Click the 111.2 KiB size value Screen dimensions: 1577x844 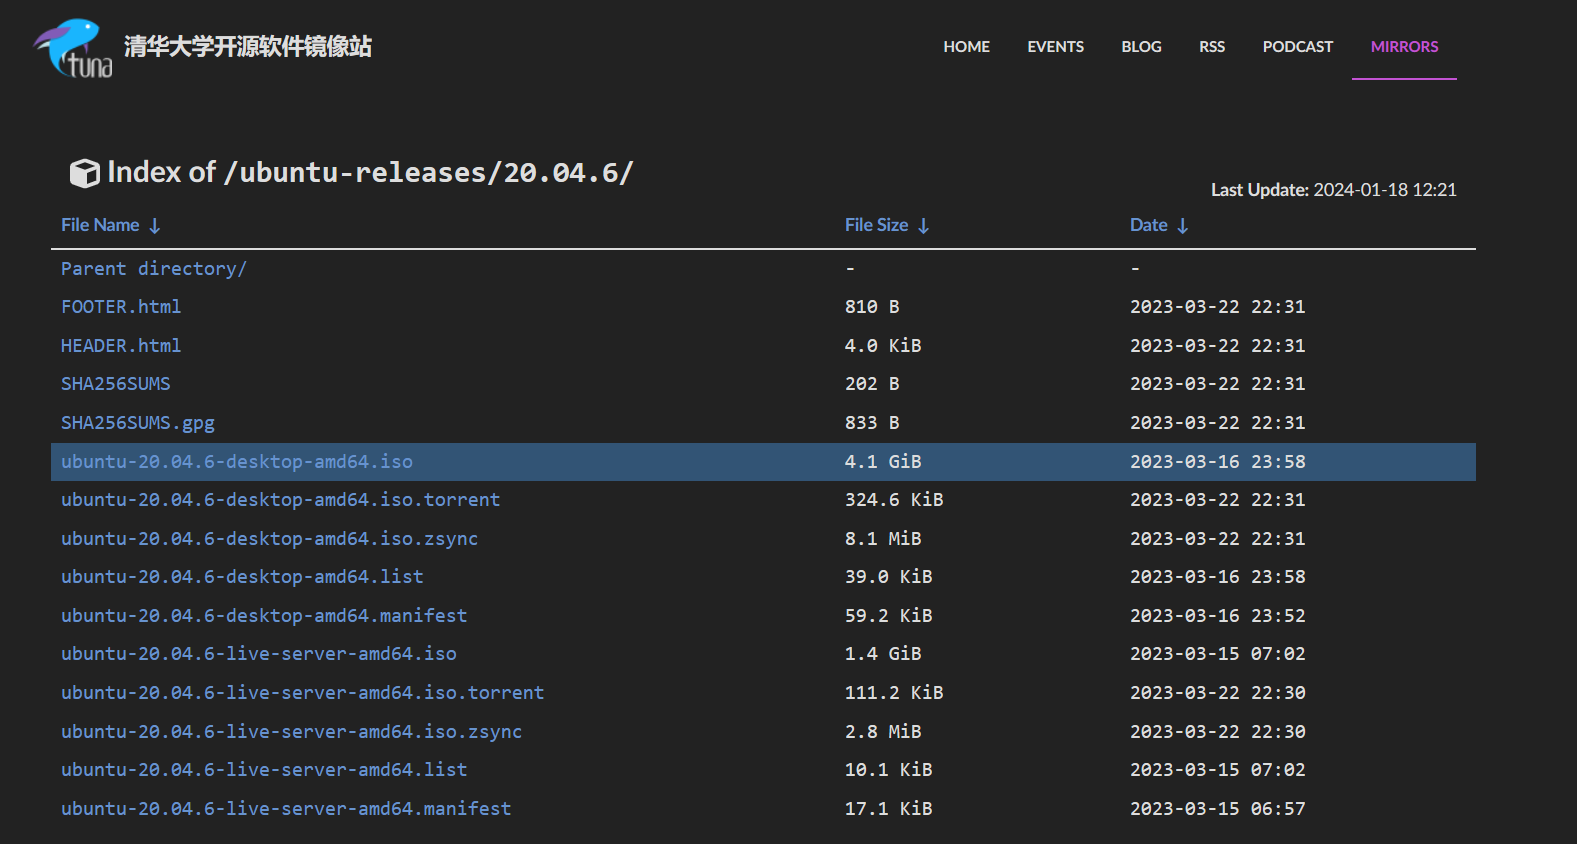[894, 693]
